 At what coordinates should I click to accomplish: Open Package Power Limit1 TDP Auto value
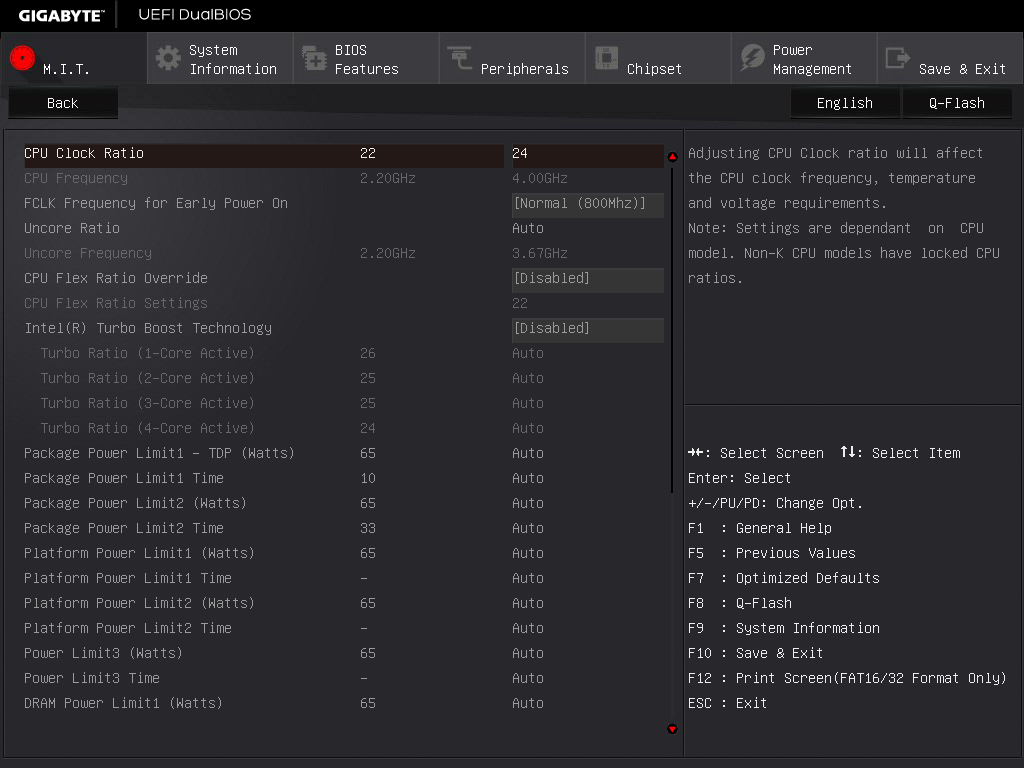tap(528, 453)
